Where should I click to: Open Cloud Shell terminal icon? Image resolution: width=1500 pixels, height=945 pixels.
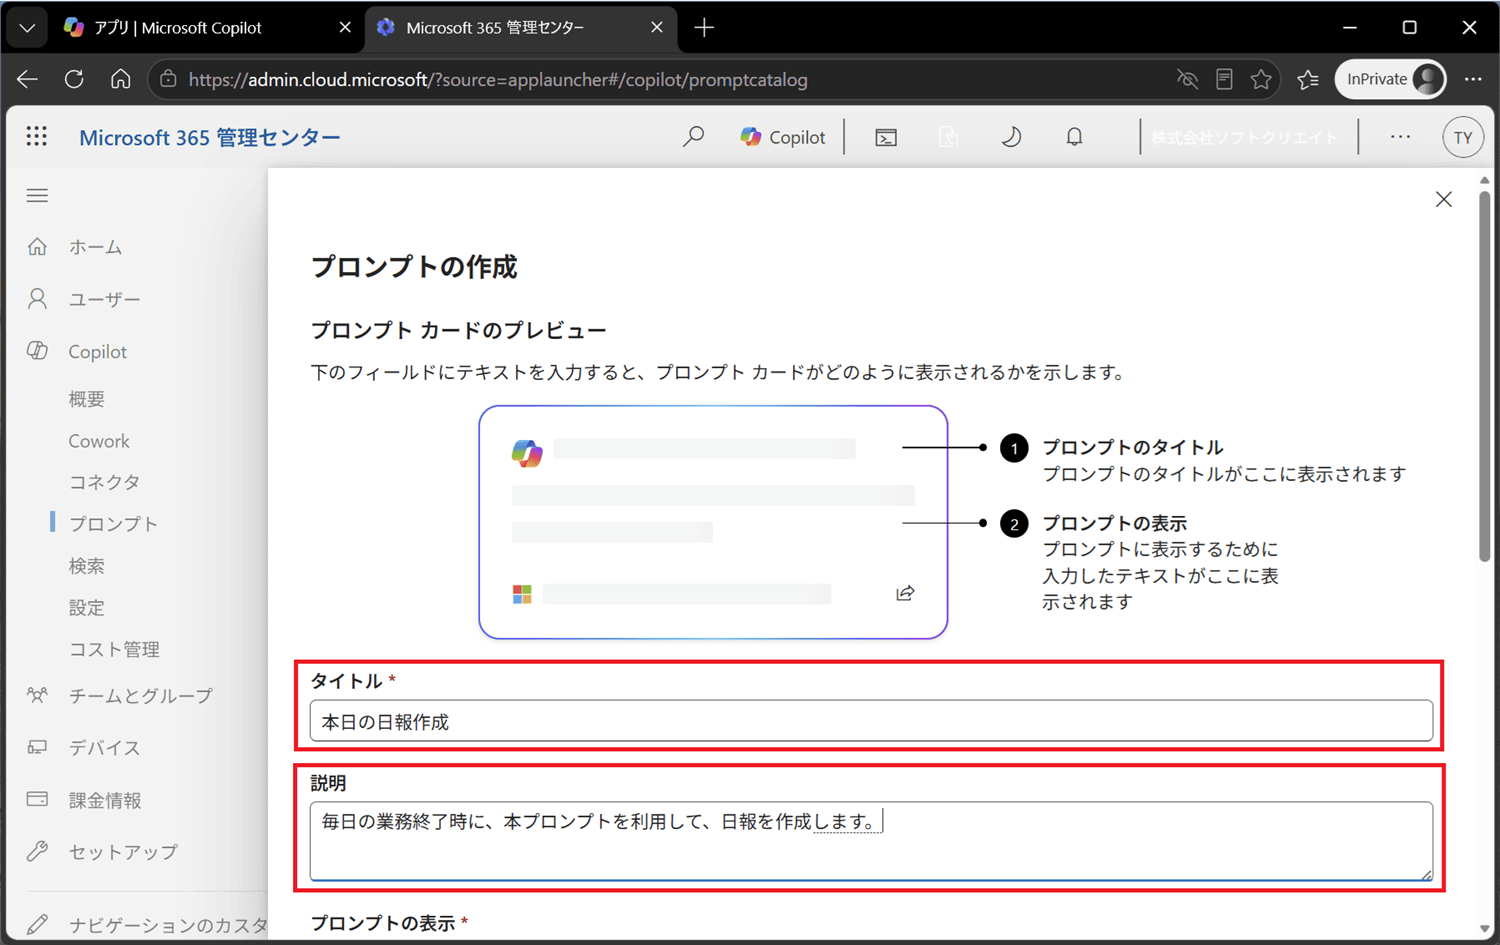886,137
